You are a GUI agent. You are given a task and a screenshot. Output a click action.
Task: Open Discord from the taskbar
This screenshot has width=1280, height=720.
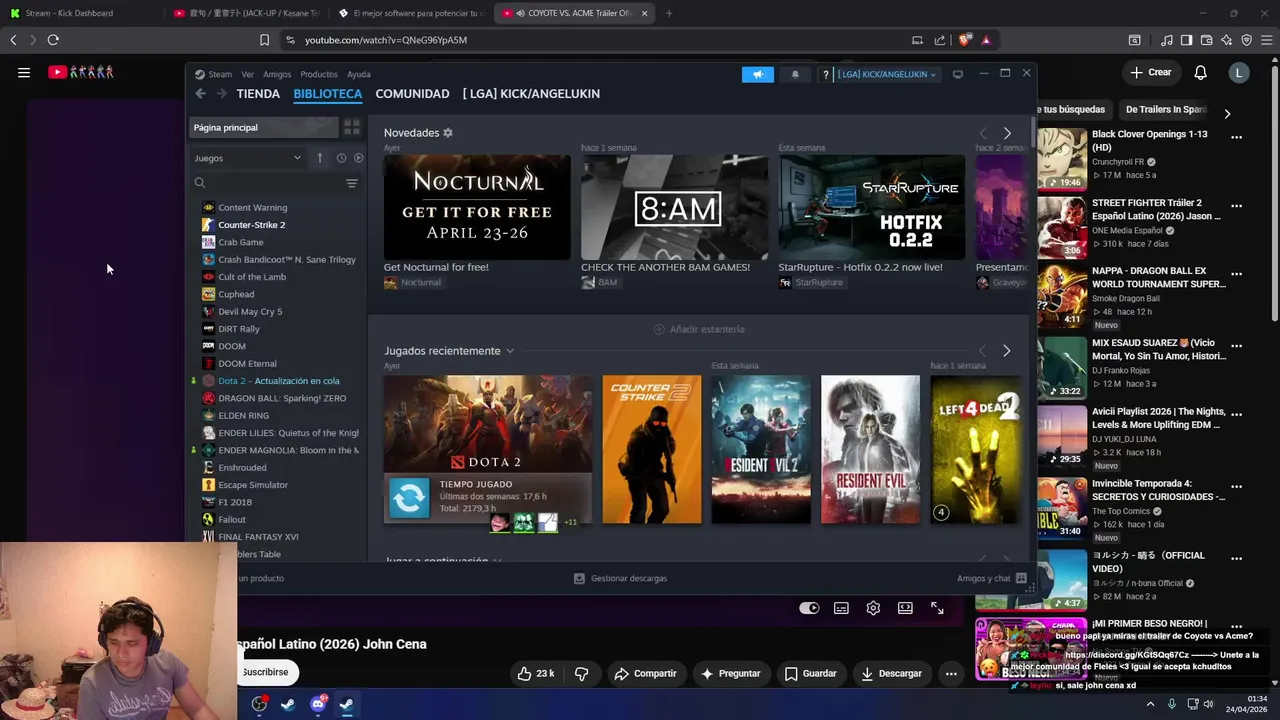tap(318, 704)
